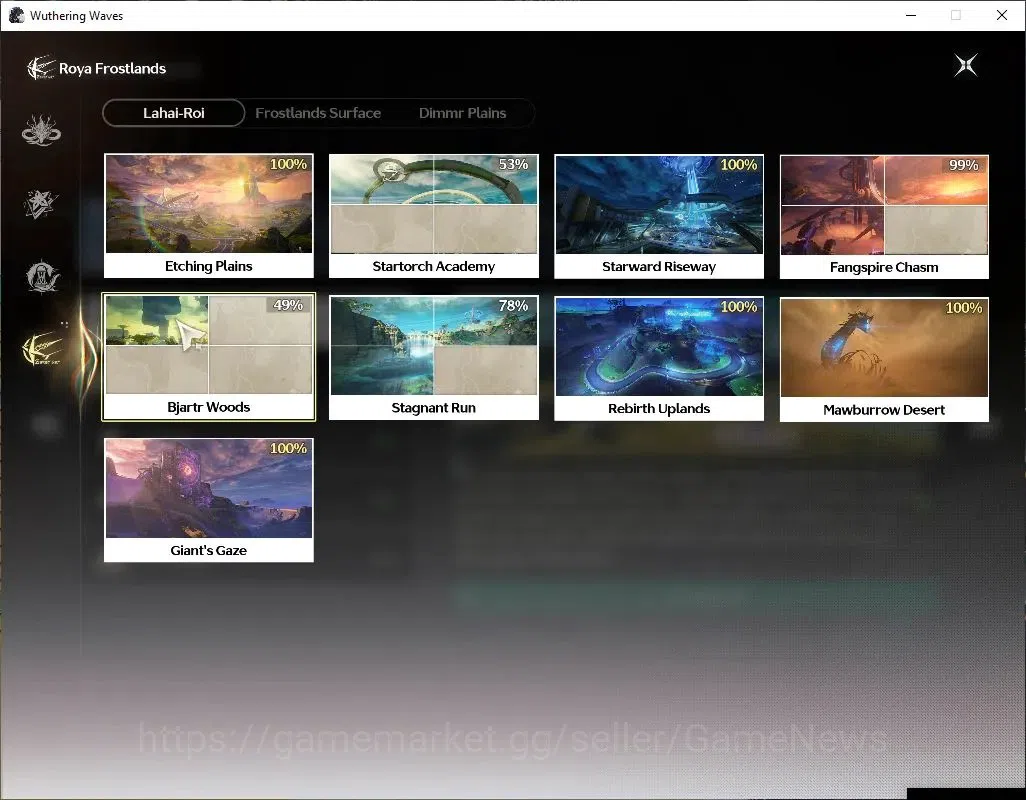Click the Roya Frostlands title text
This screenshot has width=1026, height=800.
pyautogui.click(x=113, y=69)
